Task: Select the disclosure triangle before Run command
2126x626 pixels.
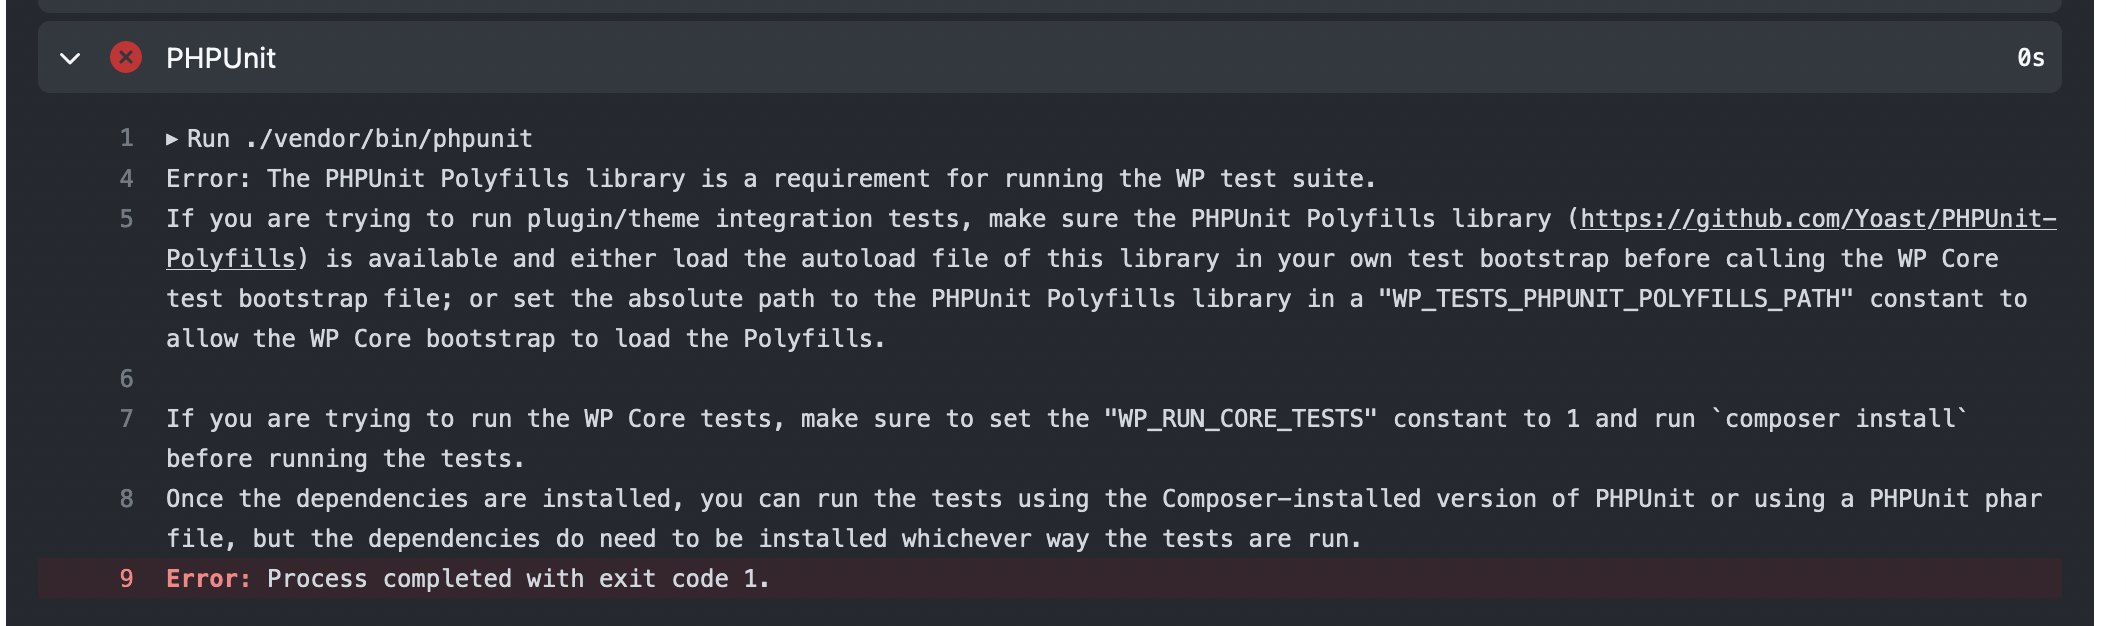Action: tap(172, 138)
